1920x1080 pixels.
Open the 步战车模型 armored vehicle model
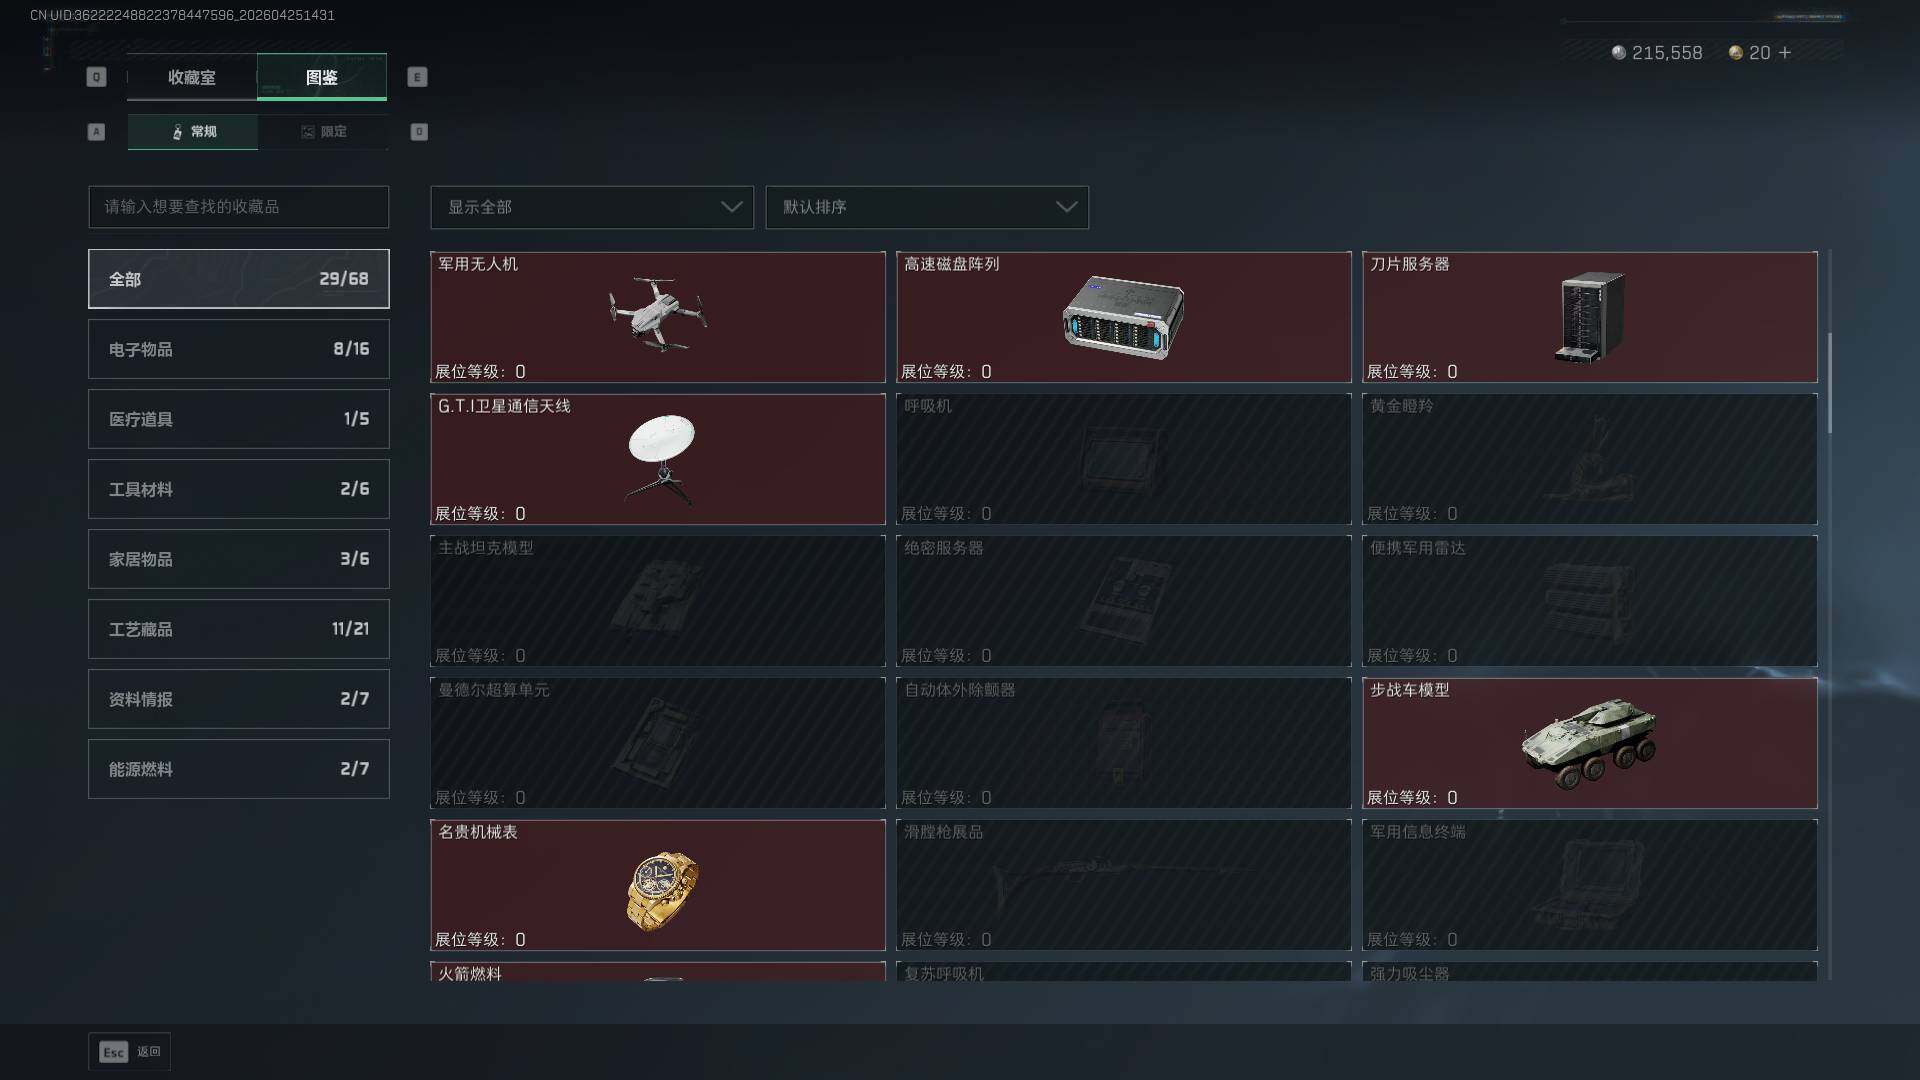point(1590,743)
